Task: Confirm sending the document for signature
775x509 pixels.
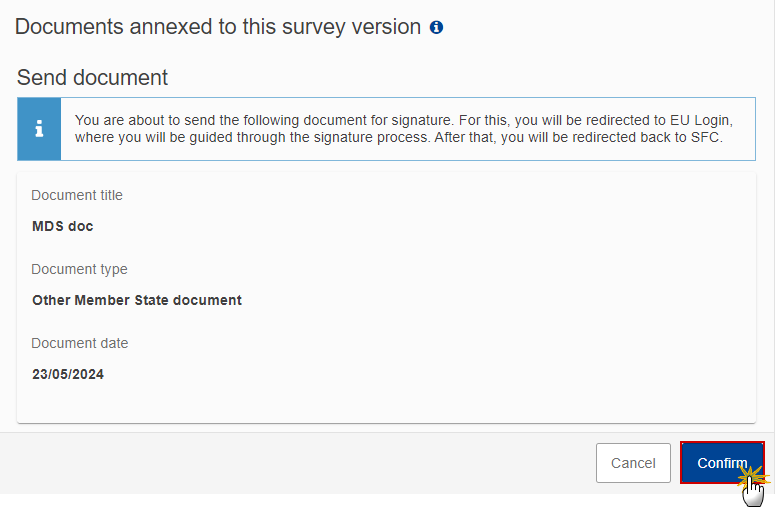Action: tap(722, 463)
